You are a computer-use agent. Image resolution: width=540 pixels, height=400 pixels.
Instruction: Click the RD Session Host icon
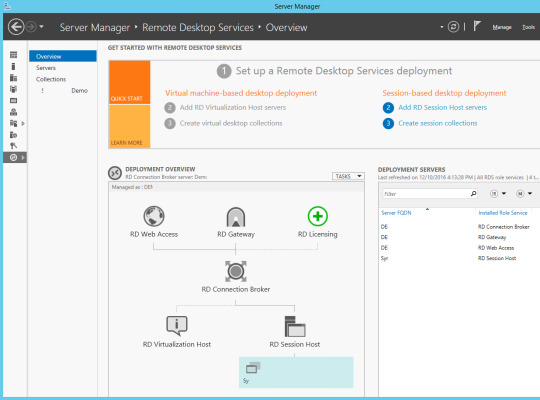295,326
